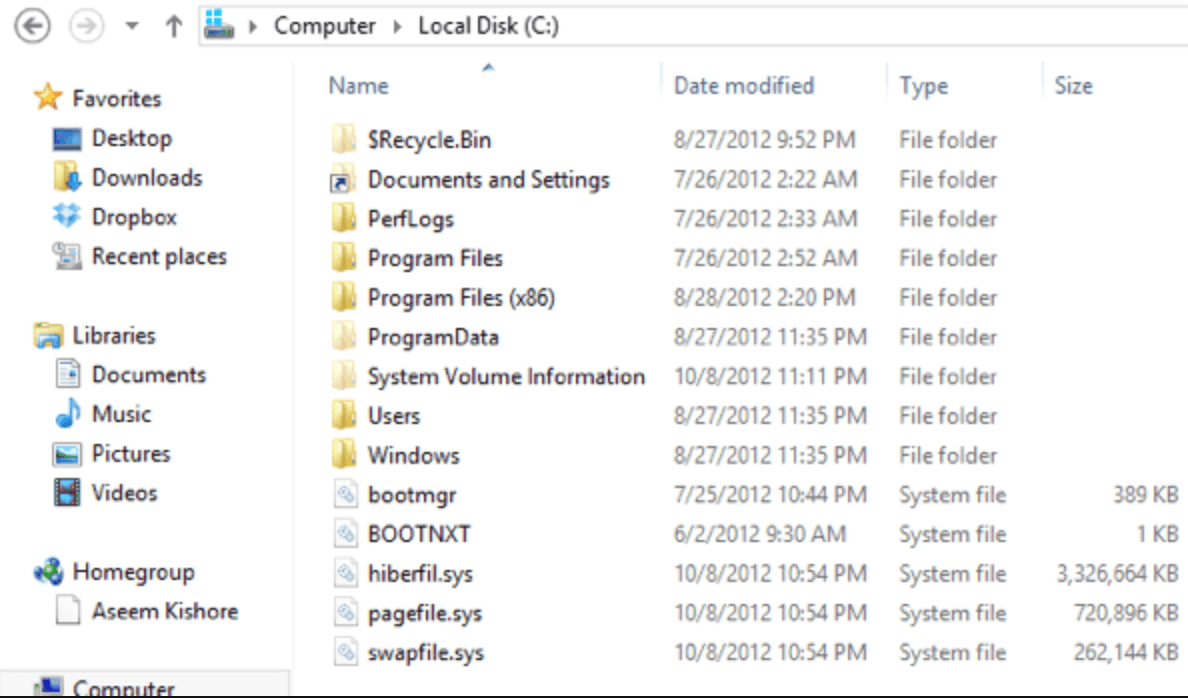Screen dimensions: 1188x698
Task: Select System Volume Information folder
Action: click(x=506, y=377)
